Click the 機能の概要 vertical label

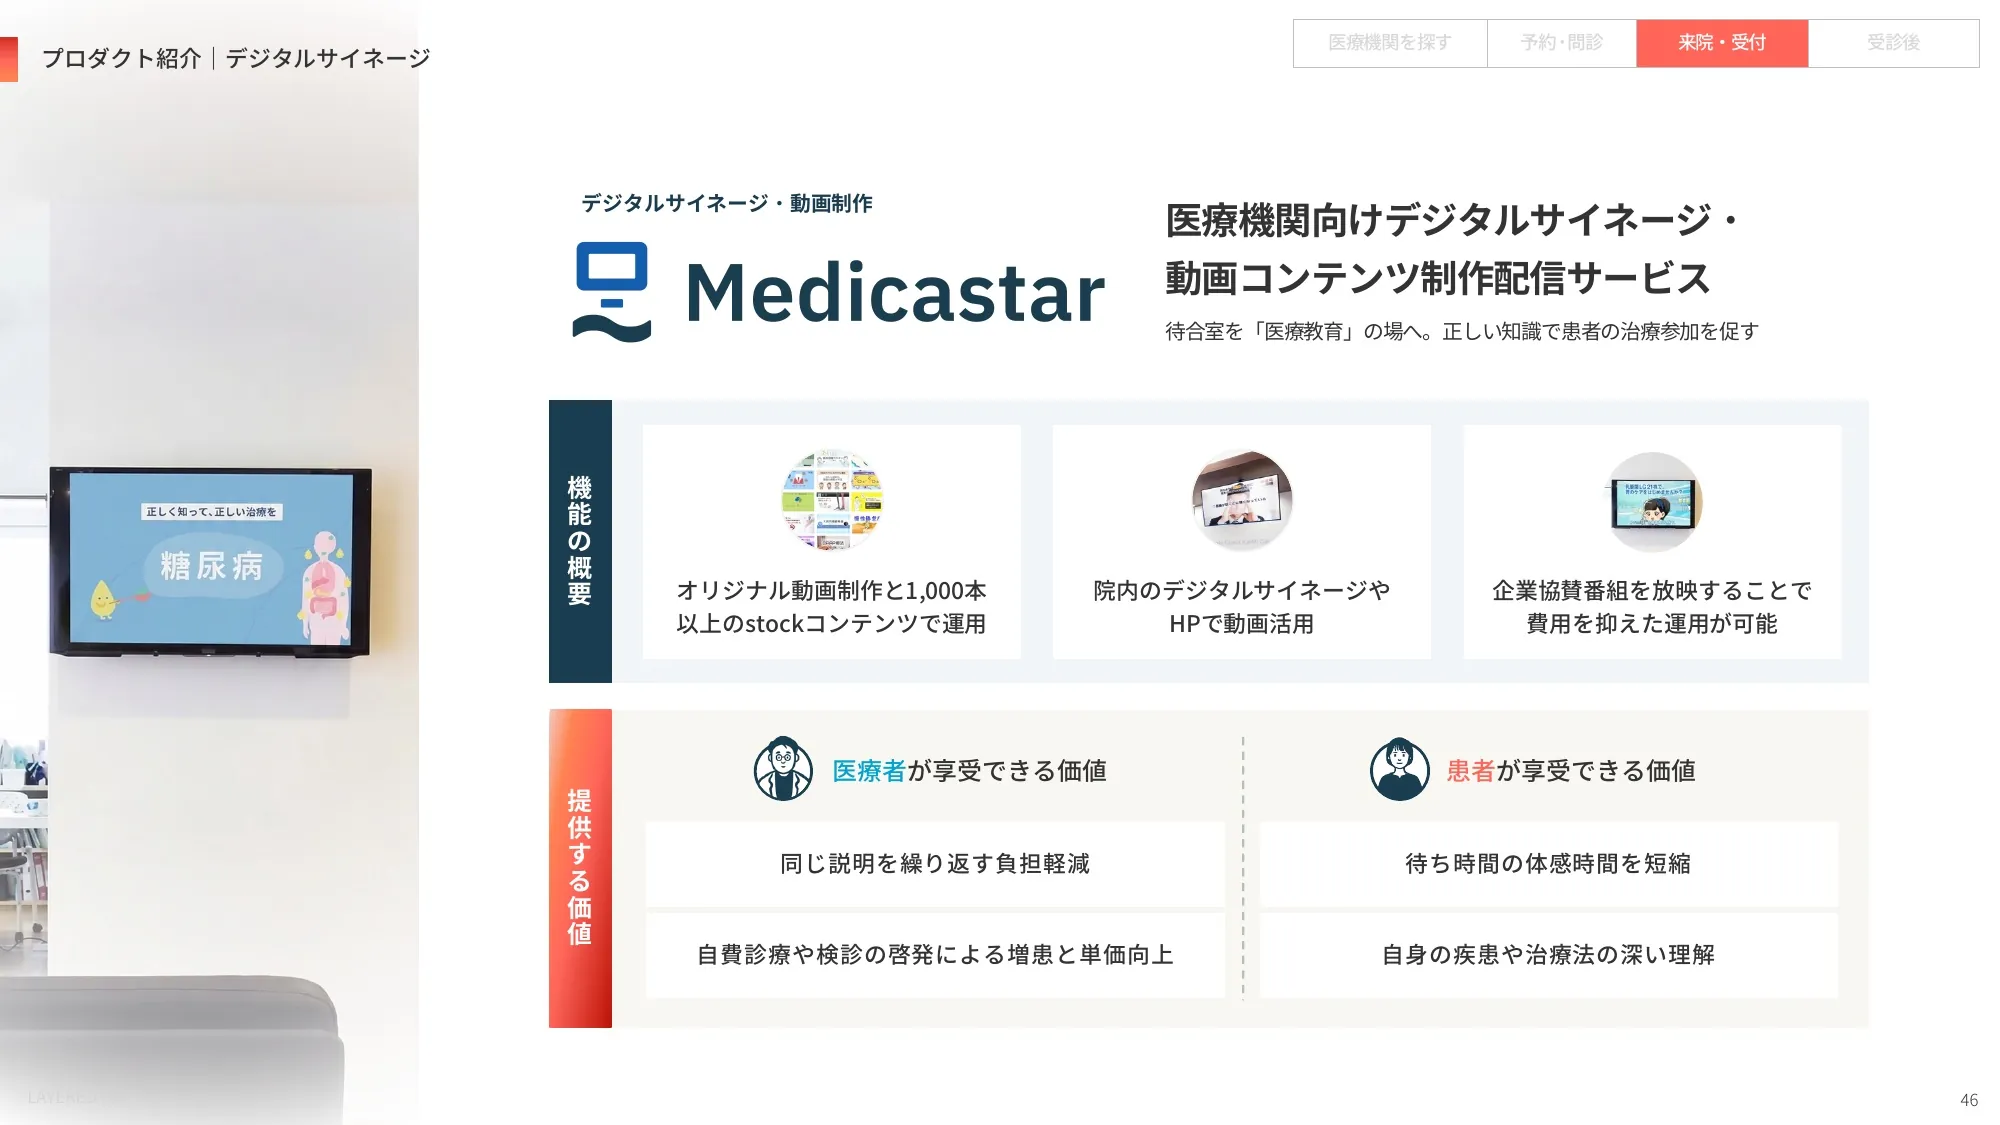coord(580,541)
